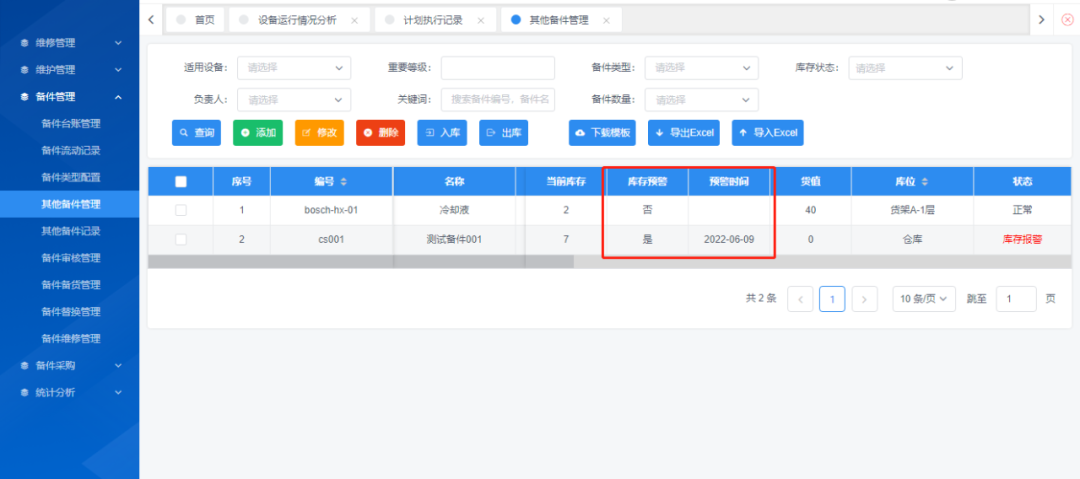Screen dimensions: 1080x479
Task: Open the 备件数量 dropdown
Action: (701, 99)
